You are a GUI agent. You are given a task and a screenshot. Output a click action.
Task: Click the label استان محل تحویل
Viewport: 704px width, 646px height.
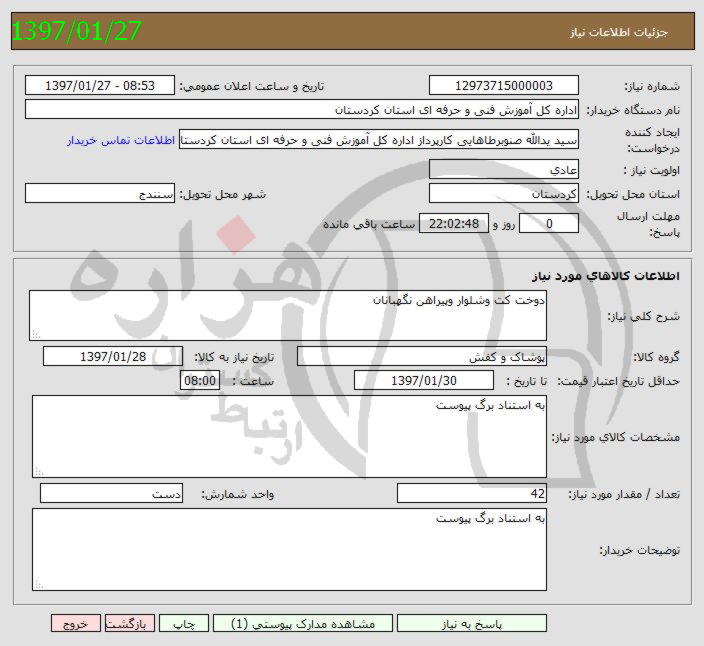[x=634, y=194]
